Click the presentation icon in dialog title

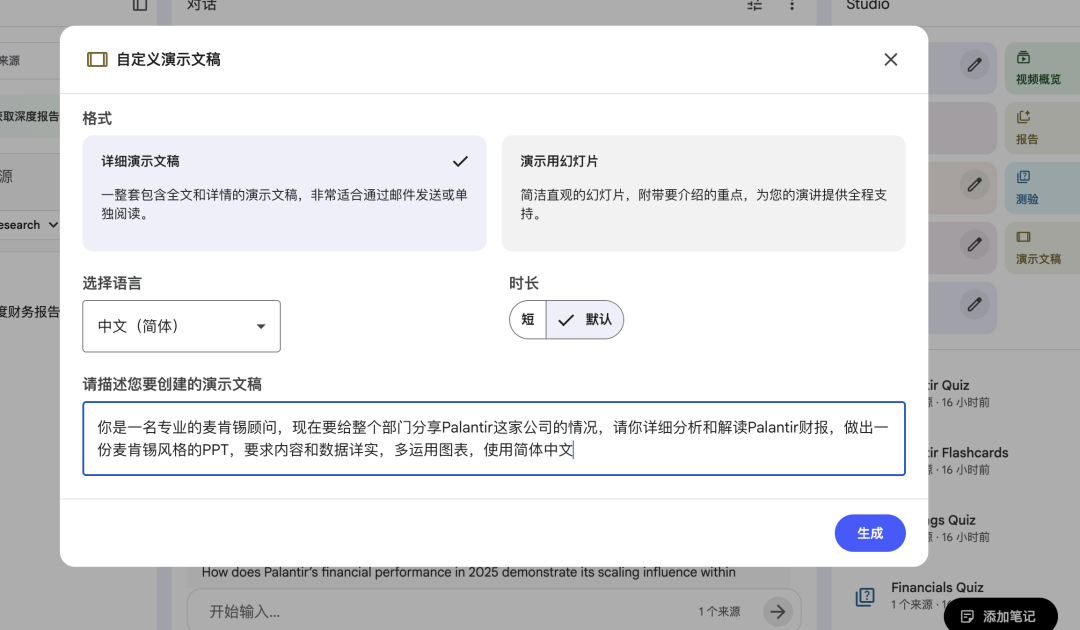(97, 59)
